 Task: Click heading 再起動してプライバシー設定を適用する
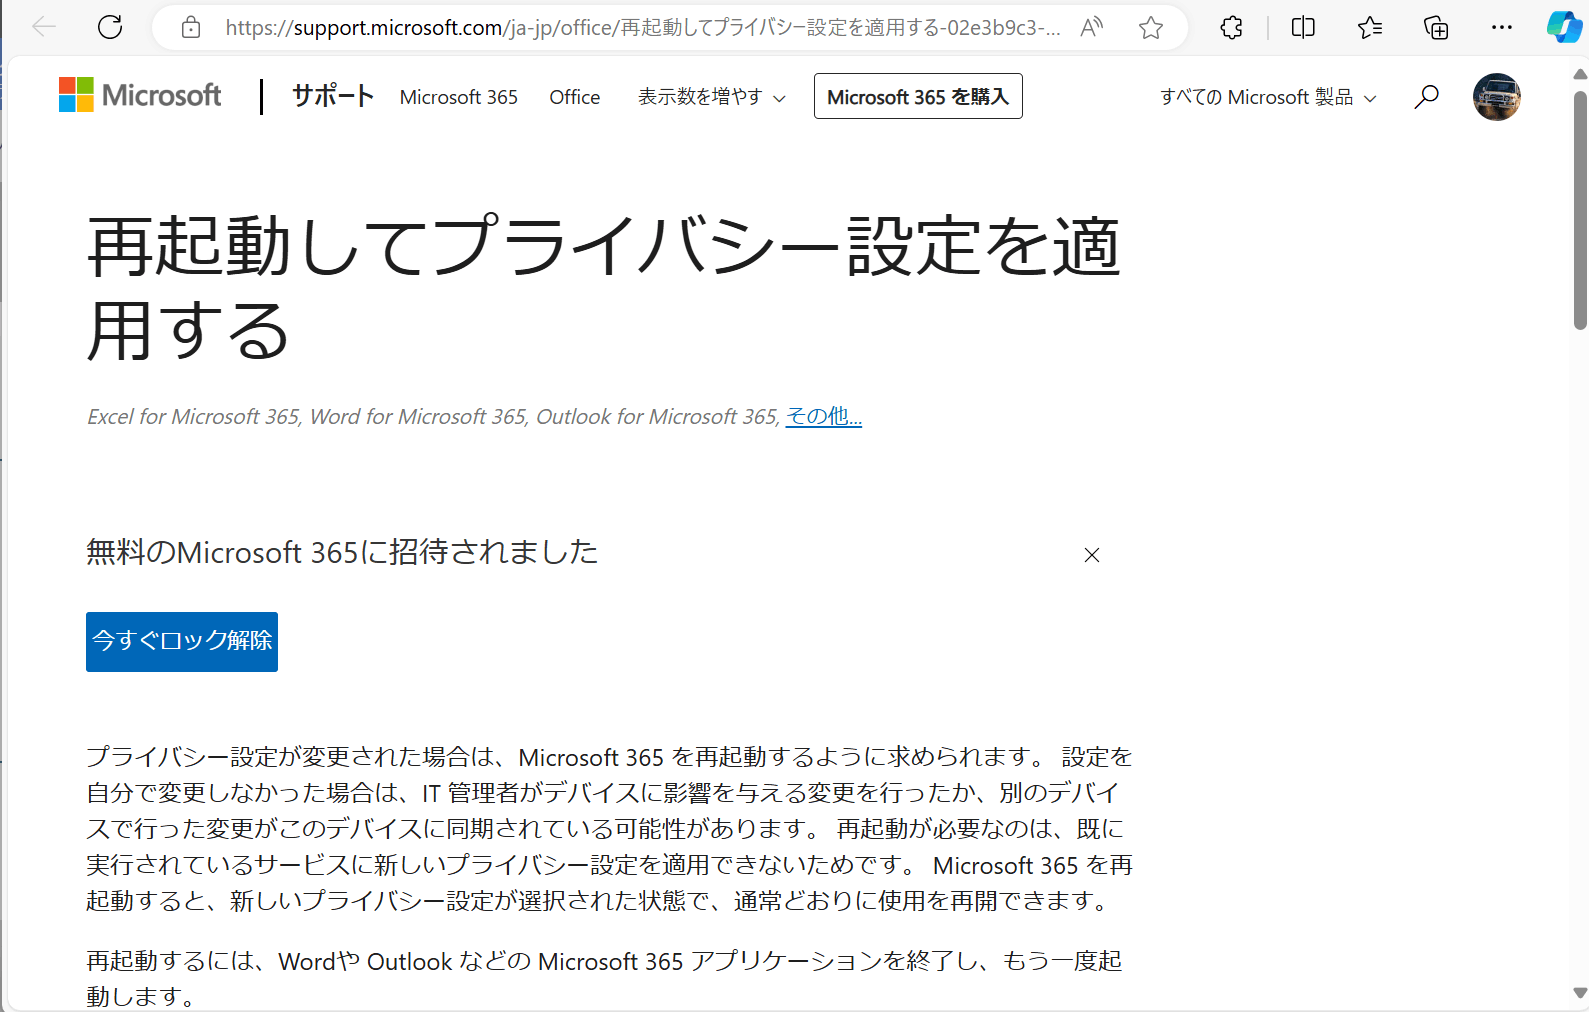pyautogui.click(x=604, y=288)
